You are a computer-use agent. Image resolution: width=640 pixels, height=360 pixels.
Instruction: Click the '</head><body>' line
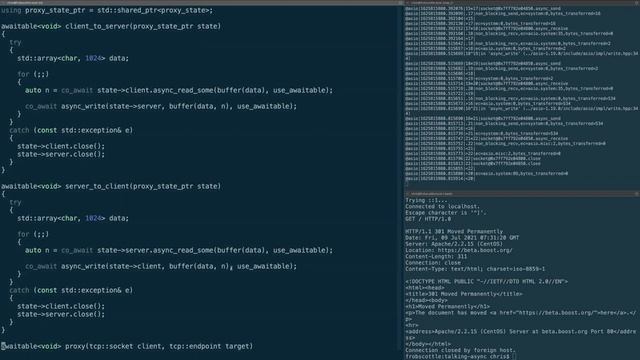coord(426,300)
